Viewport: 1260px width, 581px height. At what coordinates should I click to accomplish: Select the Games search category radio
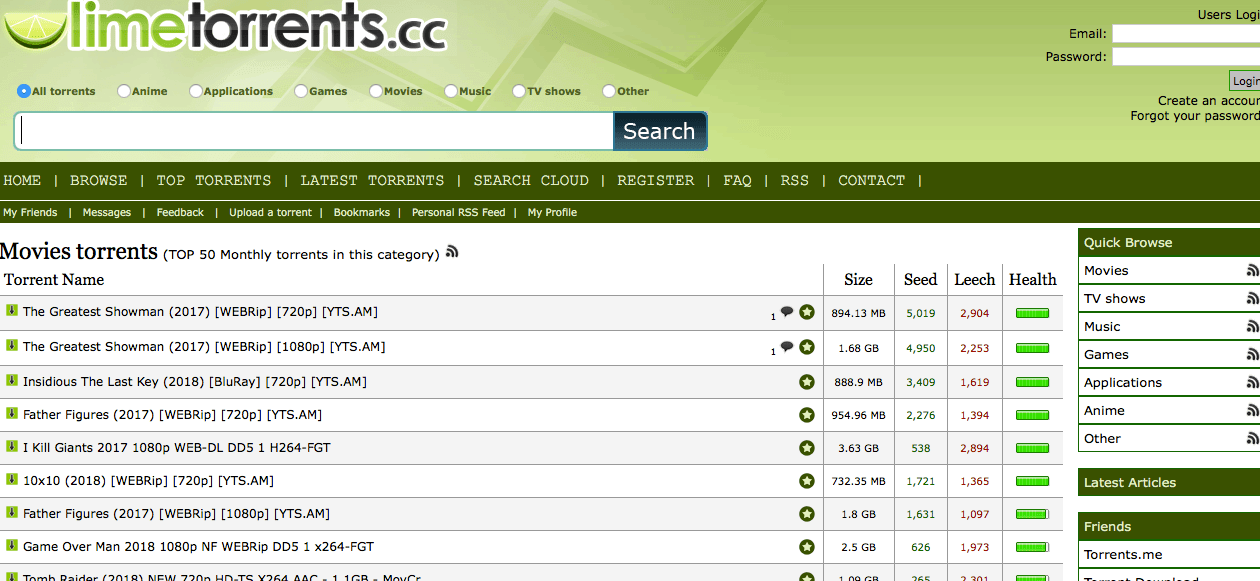tap(301, 91)
